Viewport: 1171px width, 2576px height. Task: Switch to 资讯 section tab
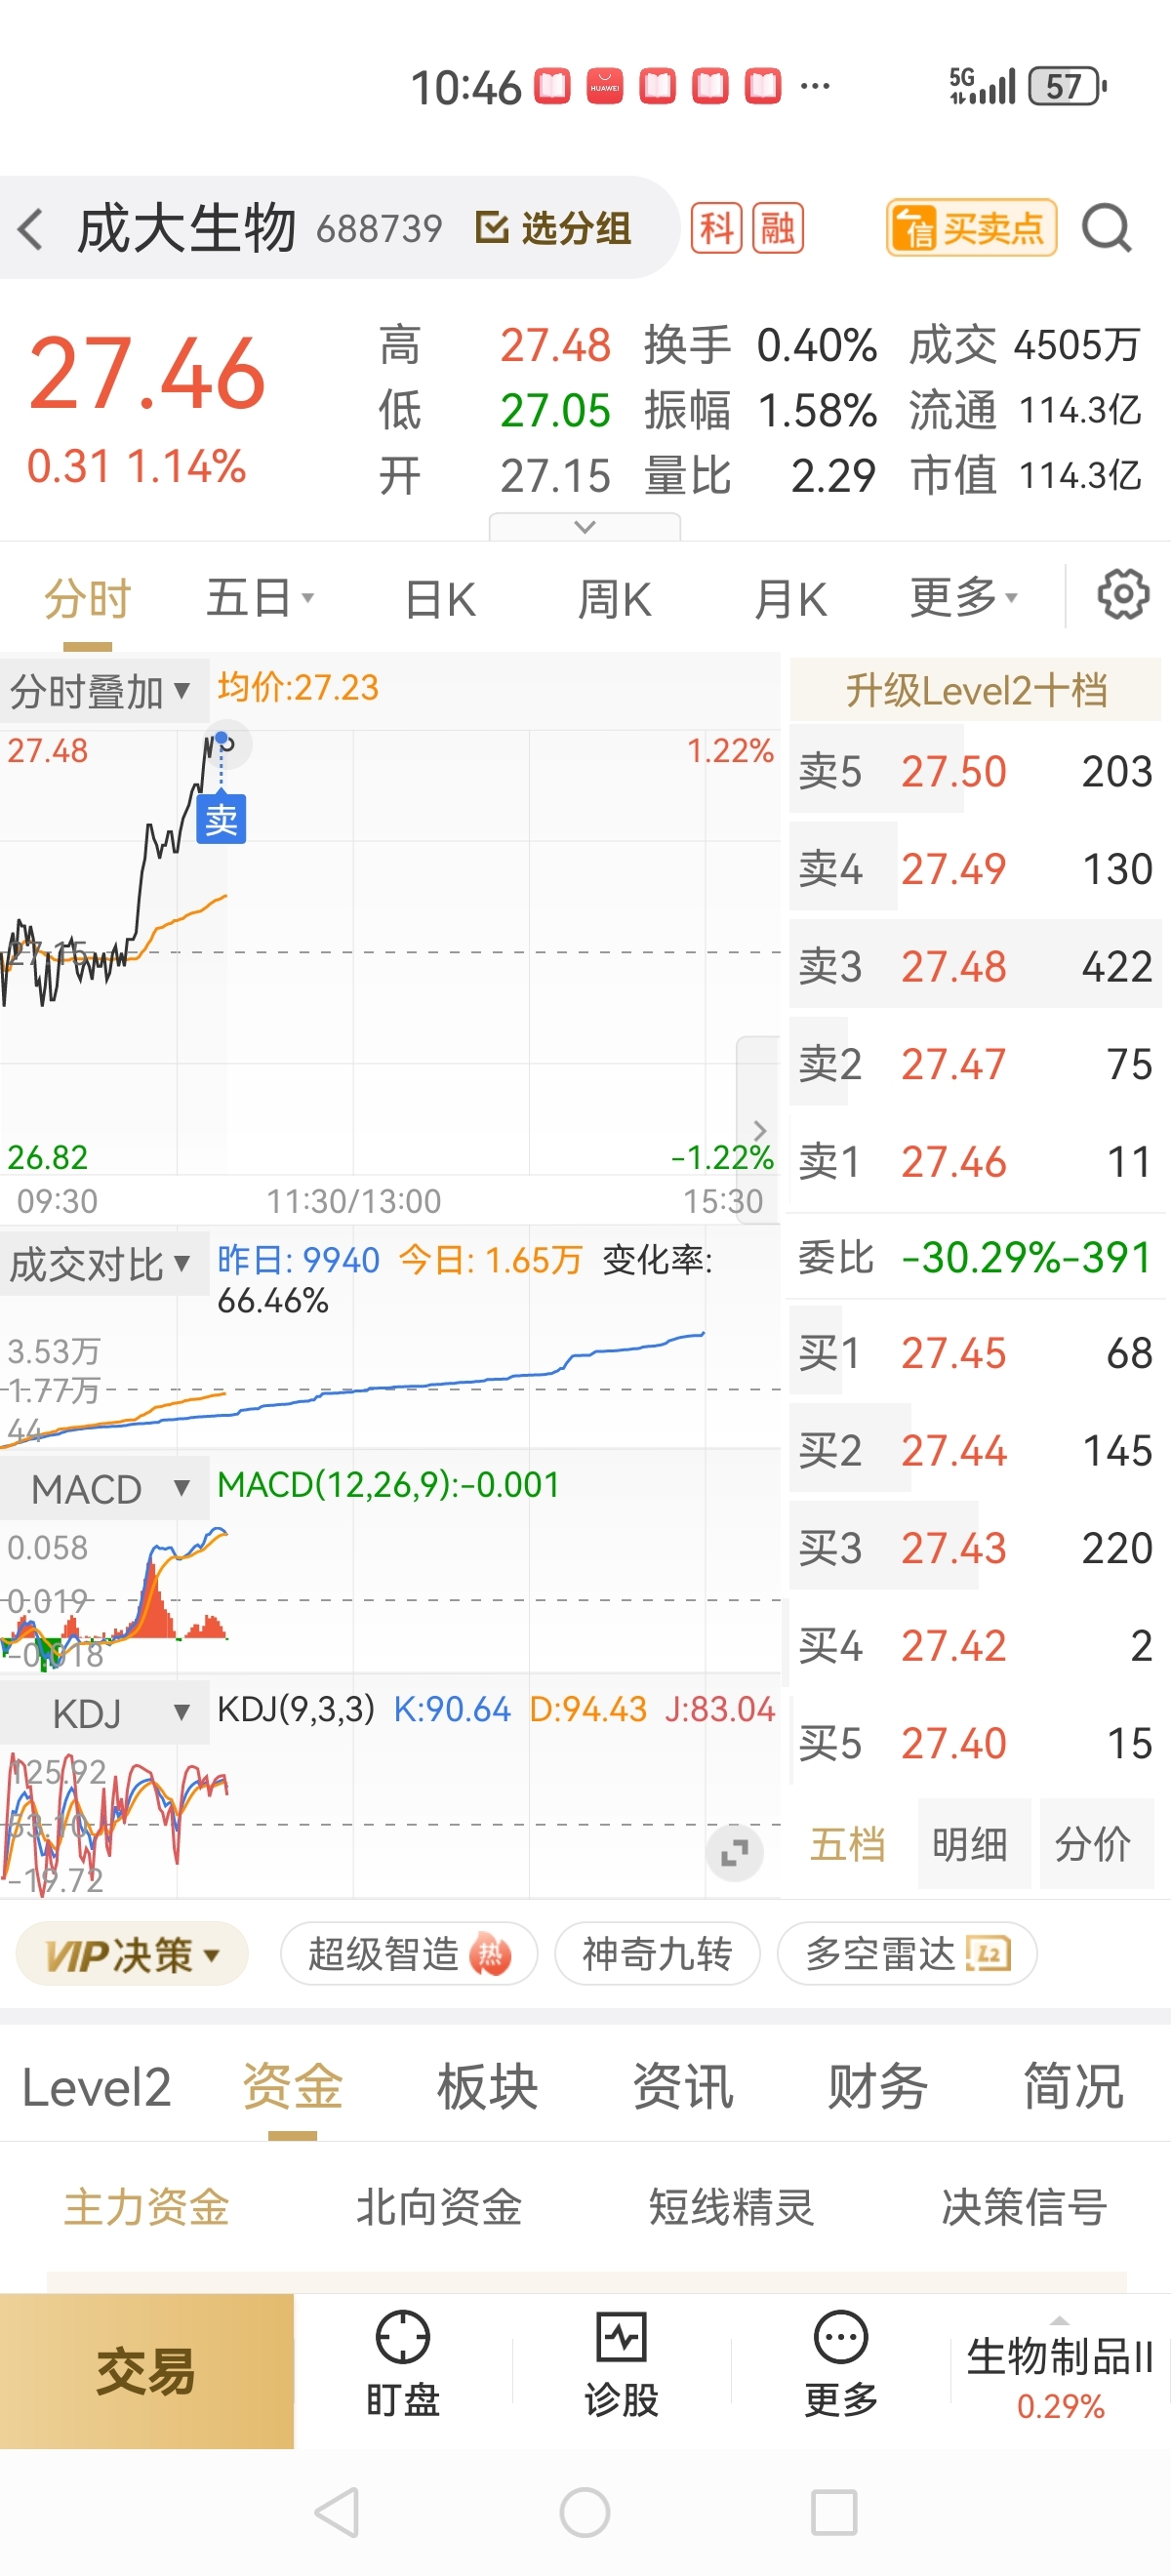click(x=683, y=2088)
